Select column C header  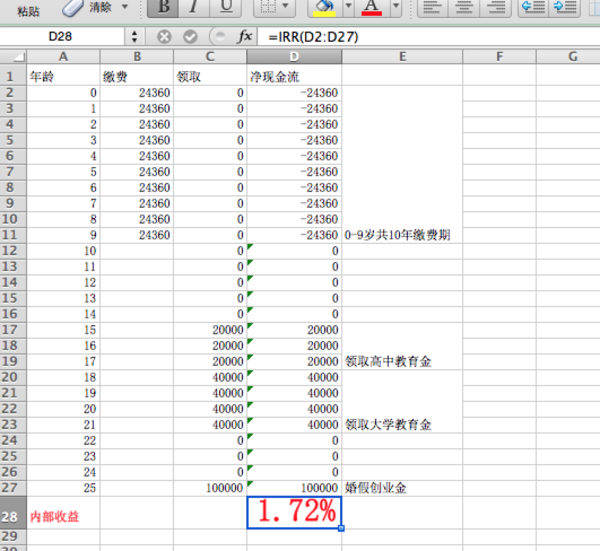click(210, 57)
